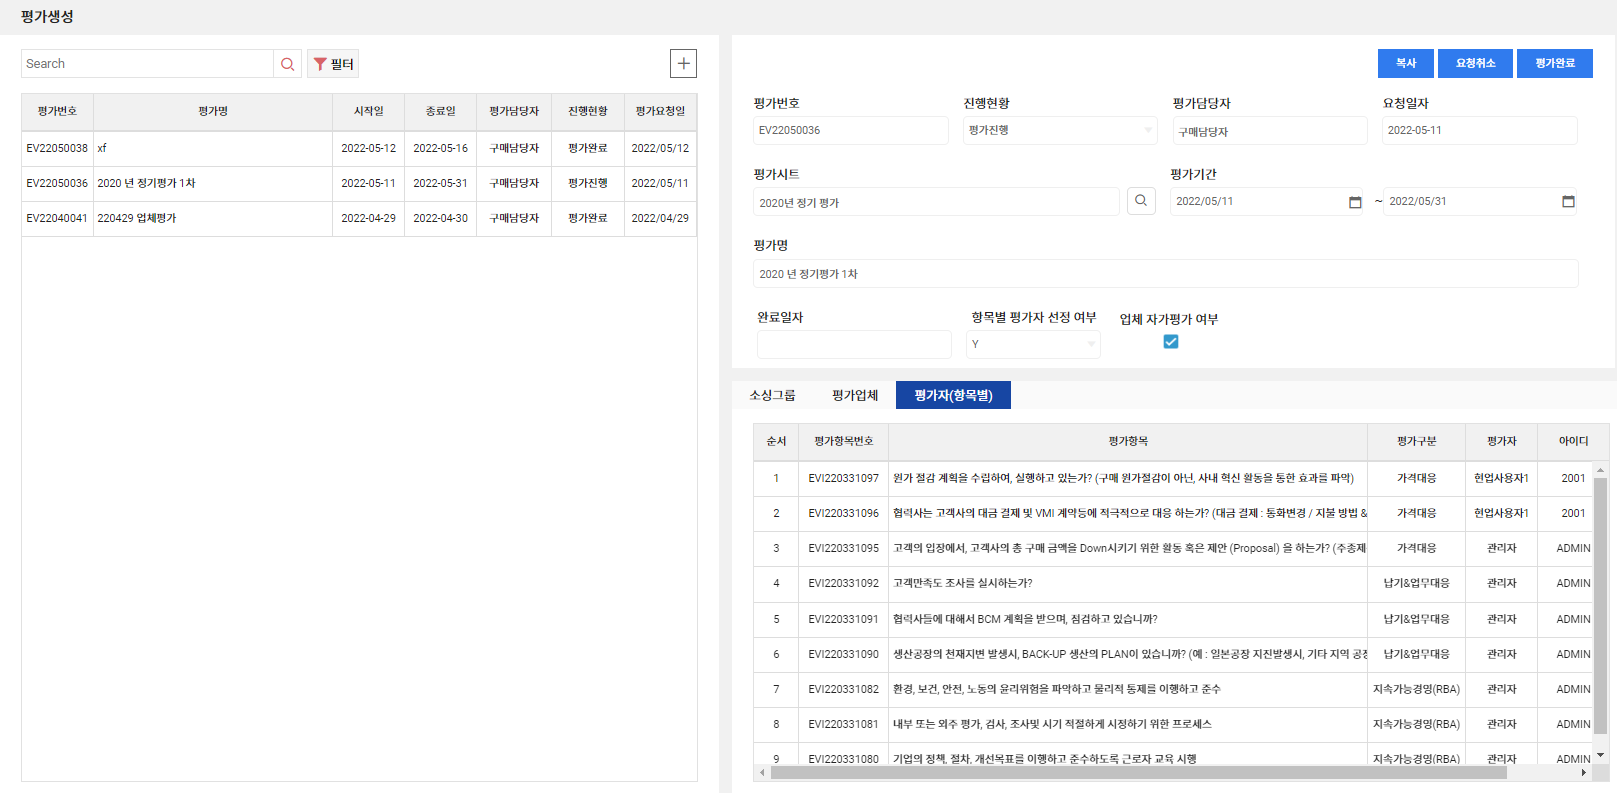Click the 평가완료 button
This screenshot has height=793, width=1617.
point(1555,63)
